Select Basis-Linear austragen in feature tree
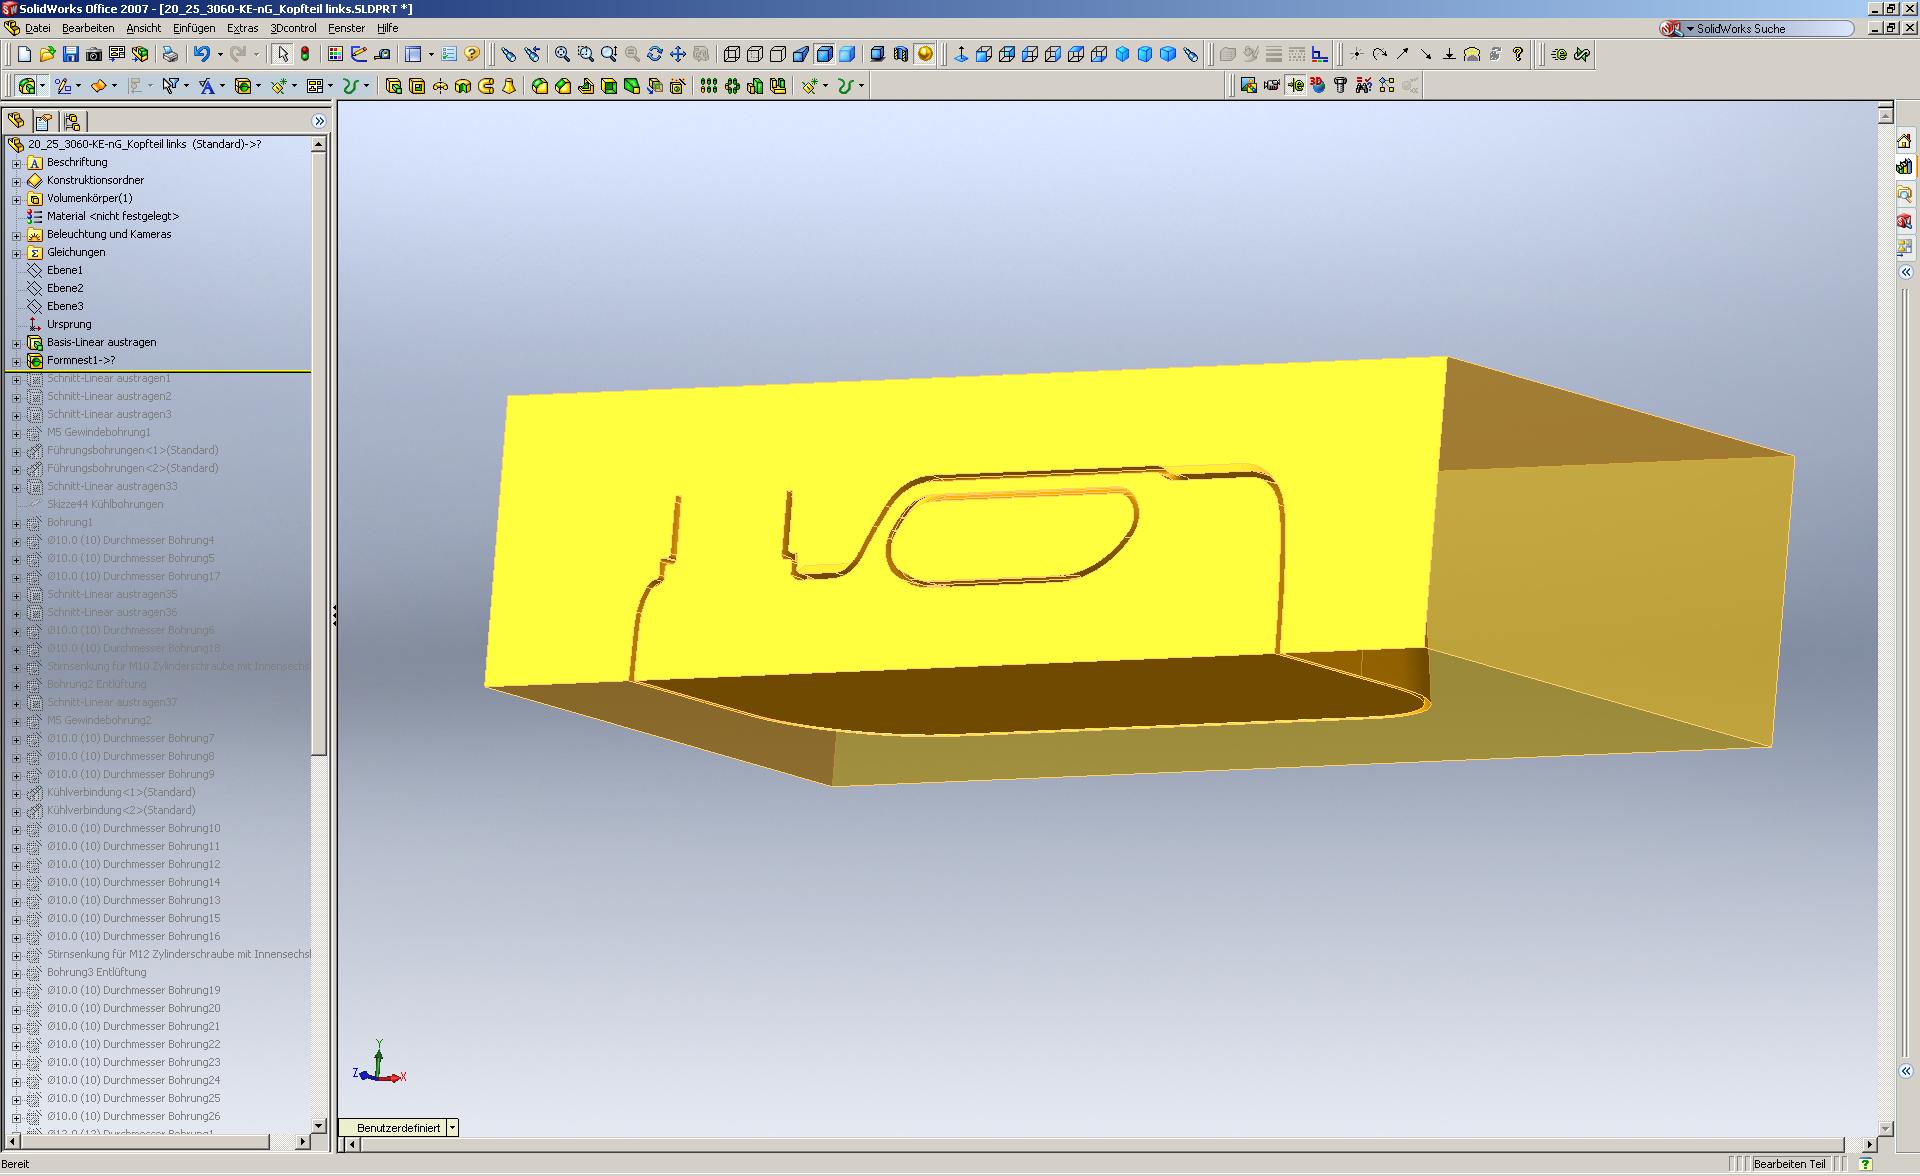The height and width of the screenshot is (1176, 1920). (x=101, y=342)
